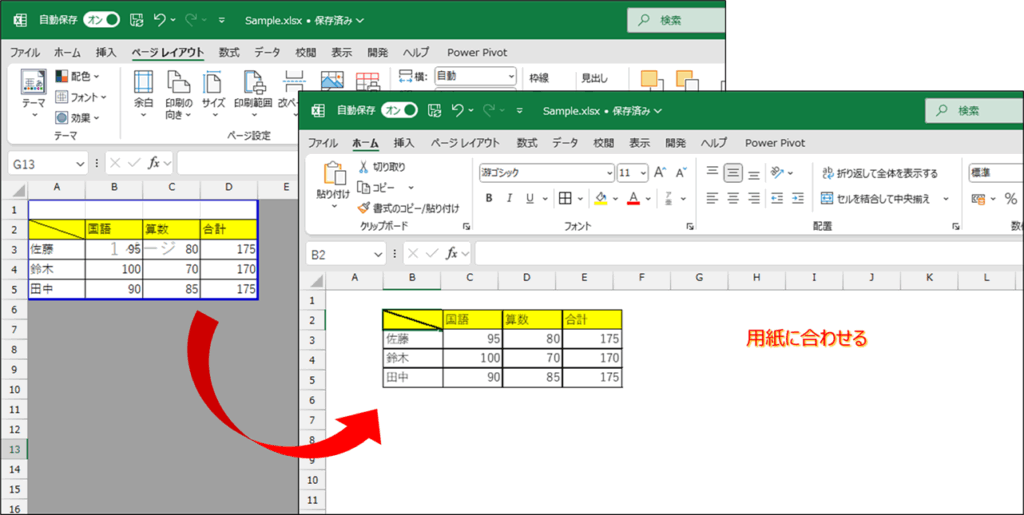Open 効果 effects dropdown in back window
1024x515 pixels.
pos(77,118)
